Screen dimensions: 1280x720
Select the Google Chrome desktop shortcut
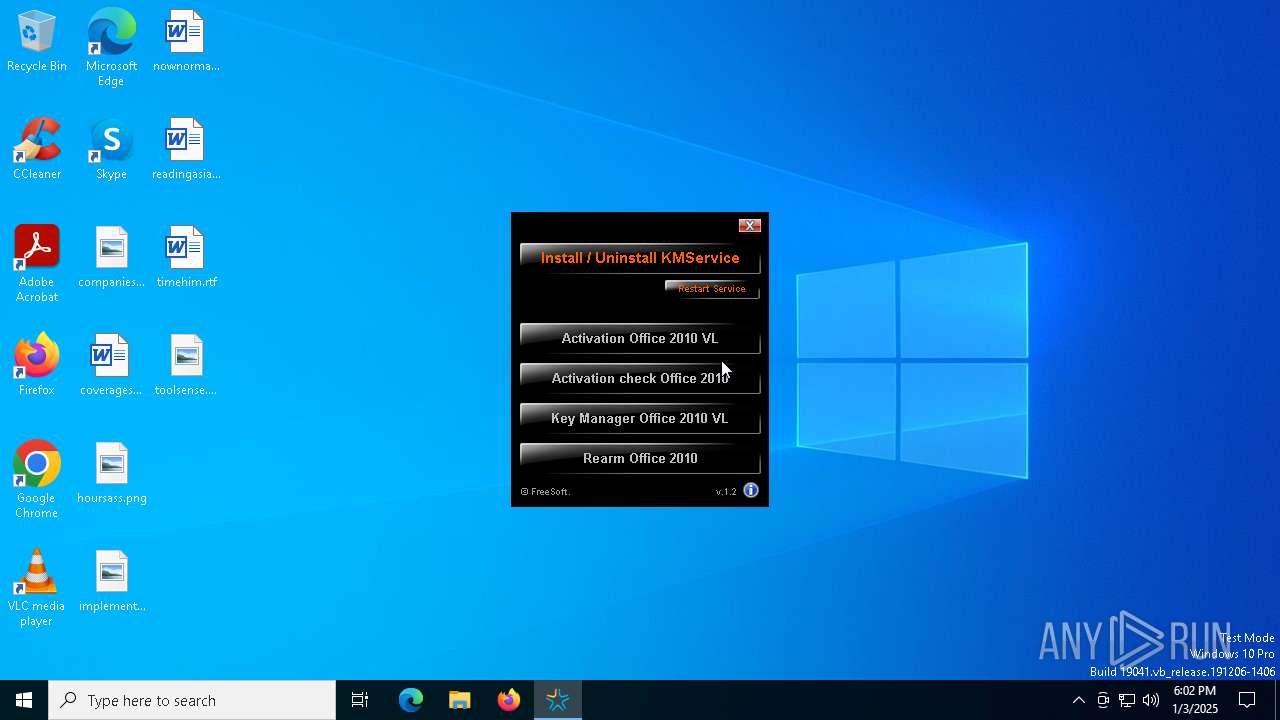click(x=37, y=480)
